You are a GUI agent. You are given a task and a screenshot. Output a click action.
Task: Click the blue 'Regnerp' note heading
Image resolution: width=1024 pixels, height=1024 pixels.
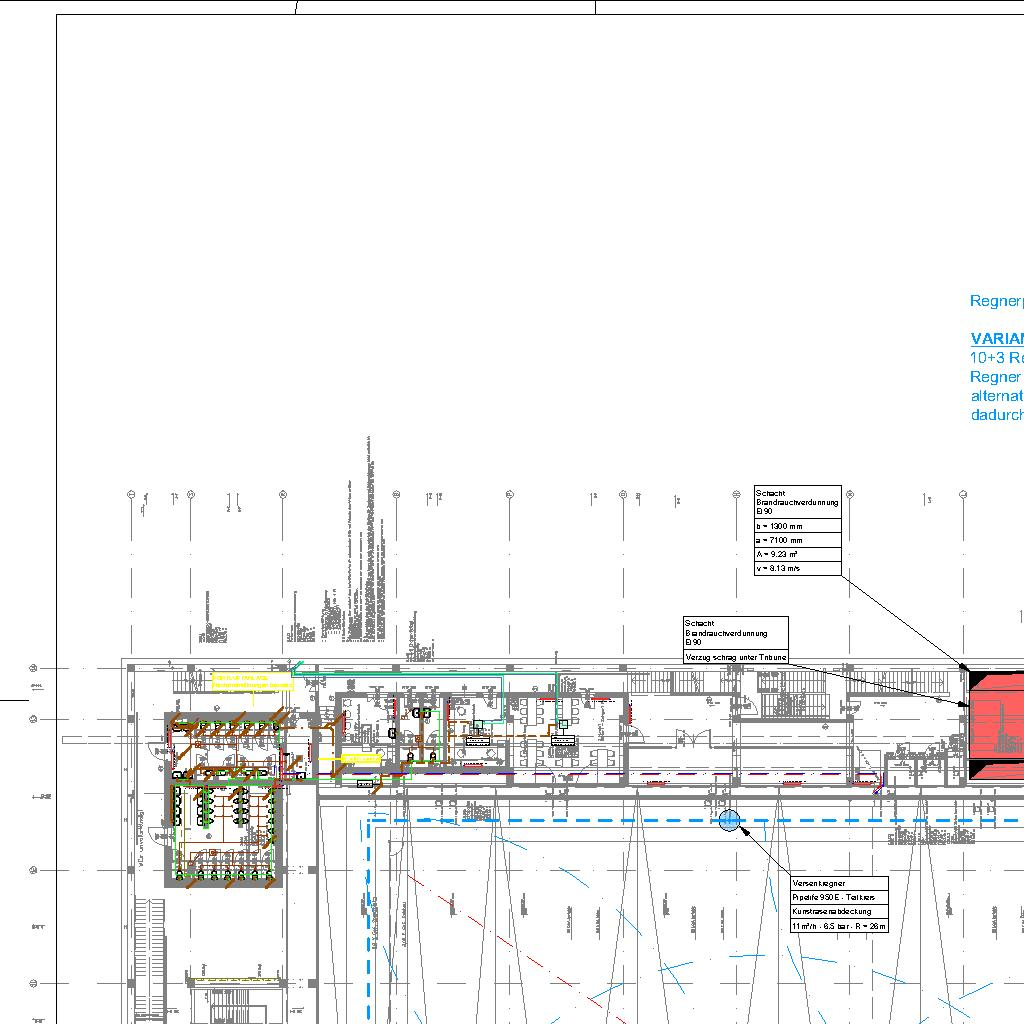(x=996, y=301)
